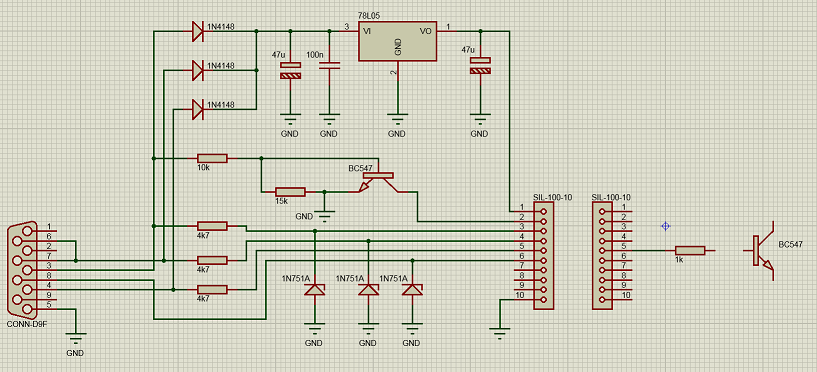Select the GND terminal on CONN-D9F pin 5
The width and height of the screenshot is (817, 372).
pyautogui.click(x=76, y=339)
